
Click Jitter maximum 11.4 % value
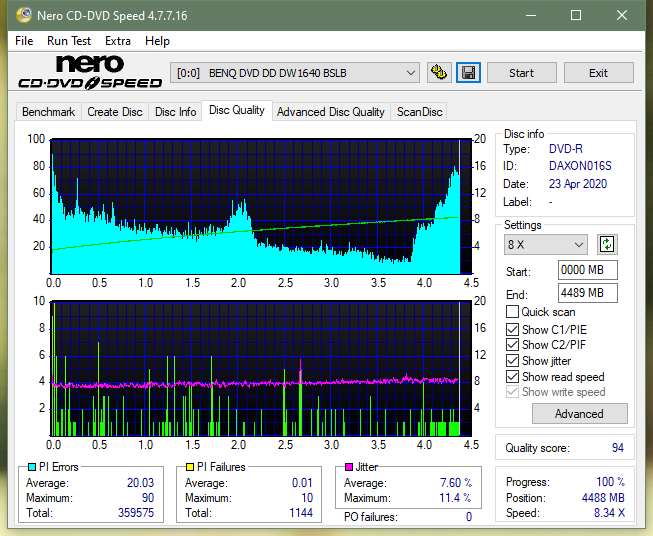pyautogui.click(x=456, y=498)
